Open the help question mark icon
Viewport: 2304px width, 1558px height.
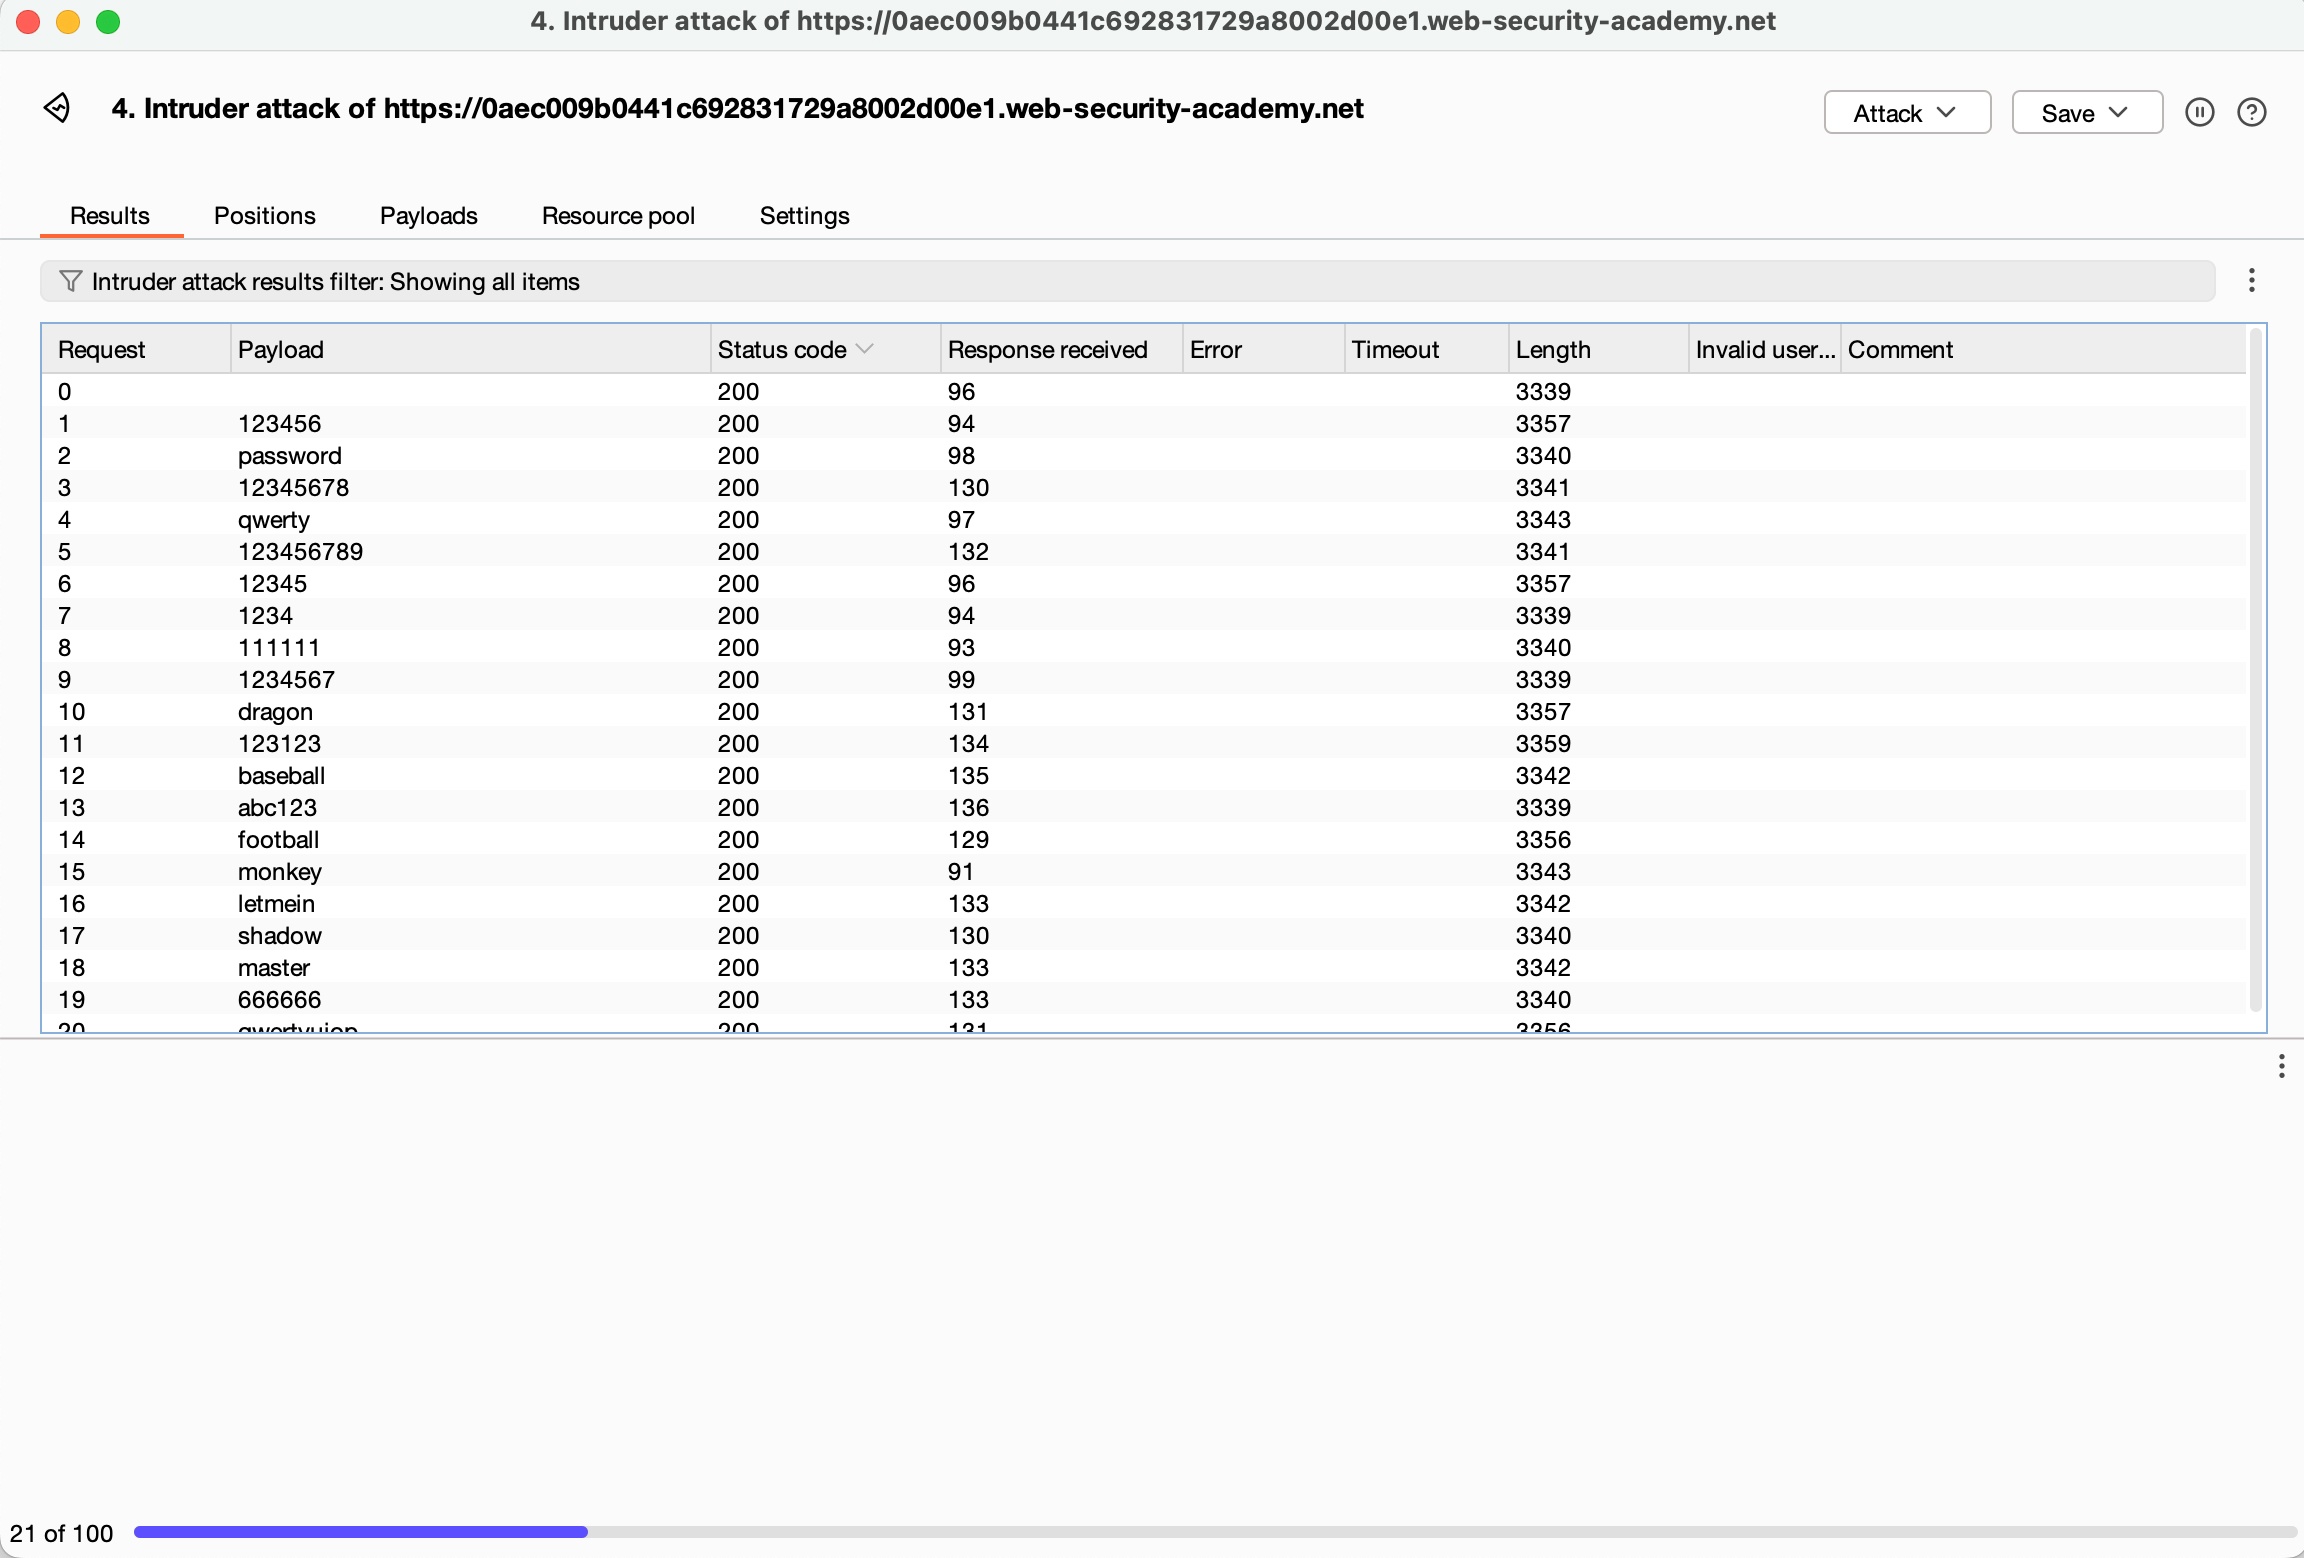[2251, 112]
